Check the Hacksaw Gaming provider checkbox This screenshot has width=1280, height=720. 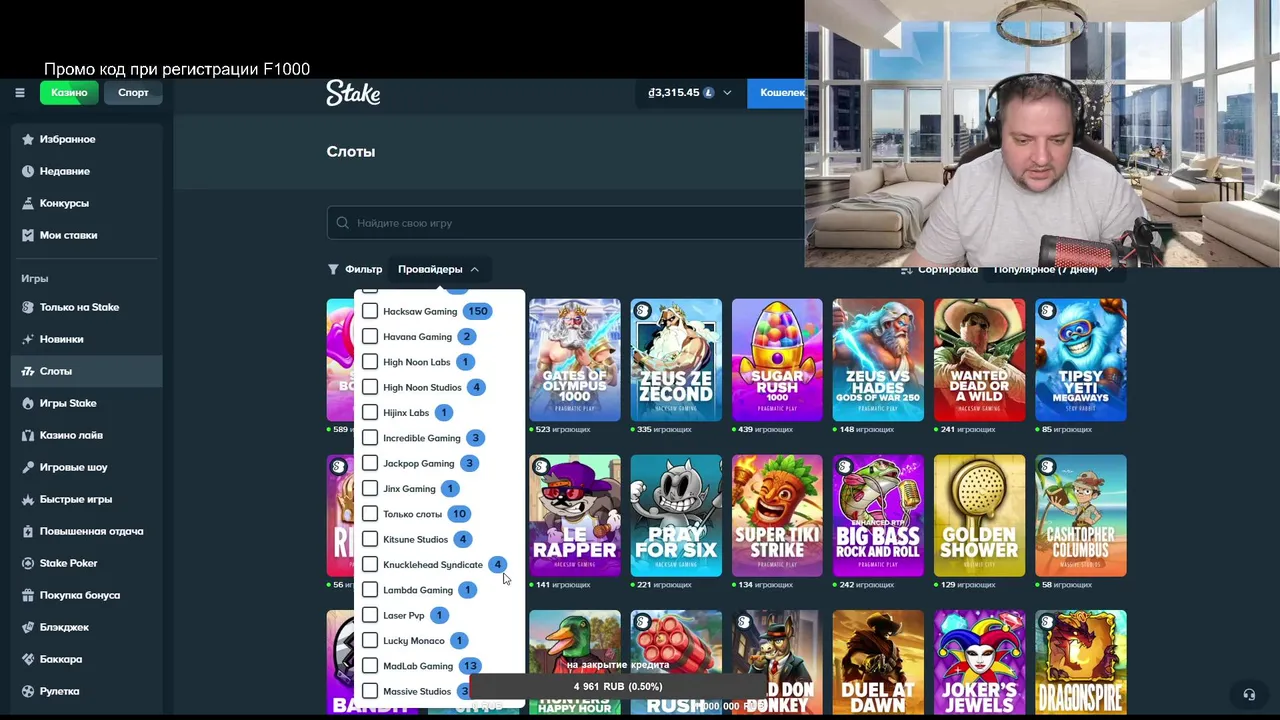(370, 311)
